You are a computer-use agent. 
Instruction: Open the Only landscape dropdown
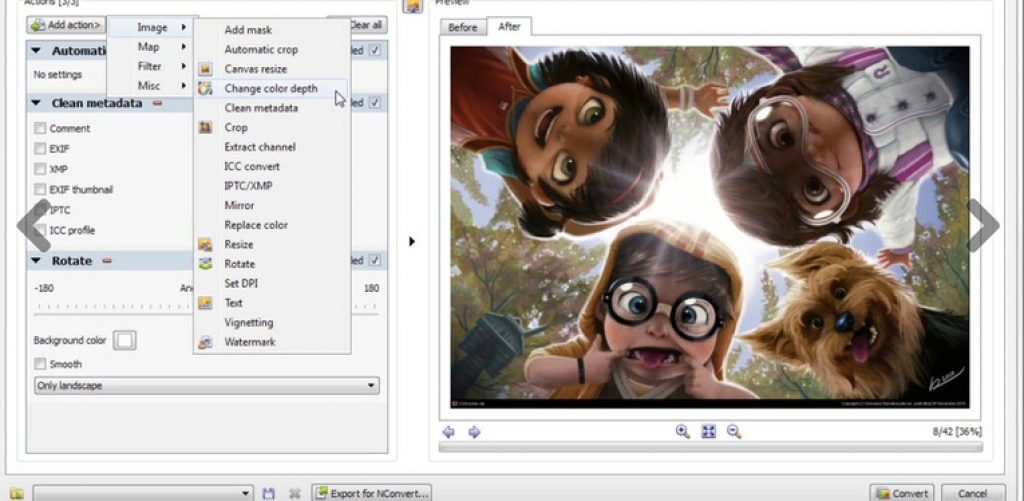click(207, 385)
